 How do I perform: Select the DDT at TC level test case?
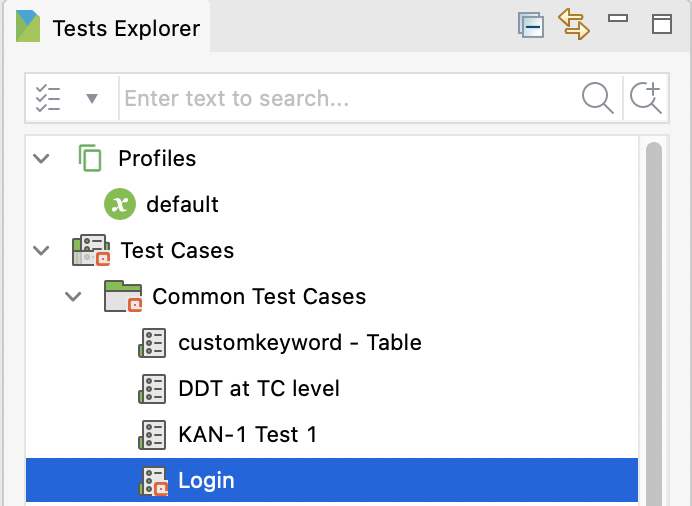pos(258,388)
